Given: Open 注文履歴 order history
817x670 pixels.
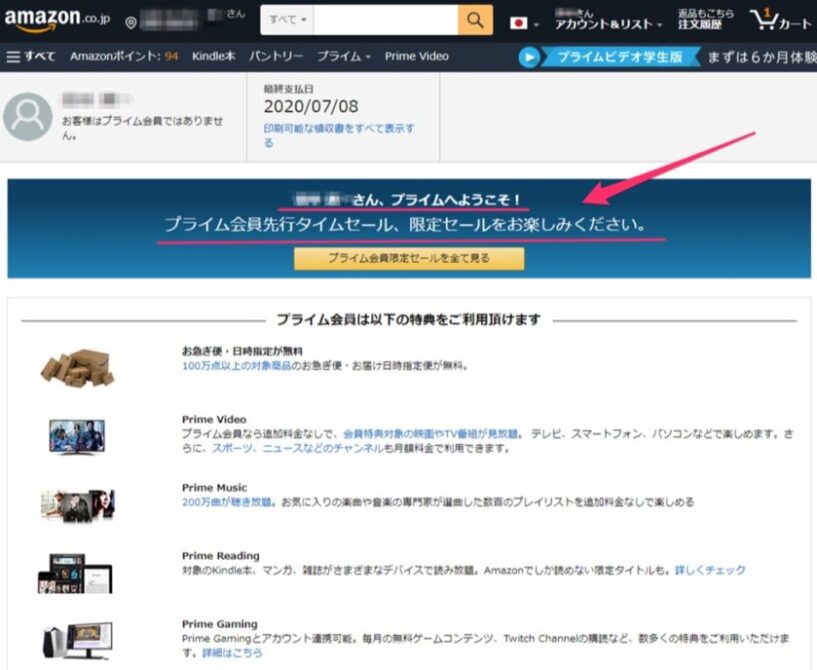Looking at the screenshot, I should pyautogui.click(x=705, y=20).
